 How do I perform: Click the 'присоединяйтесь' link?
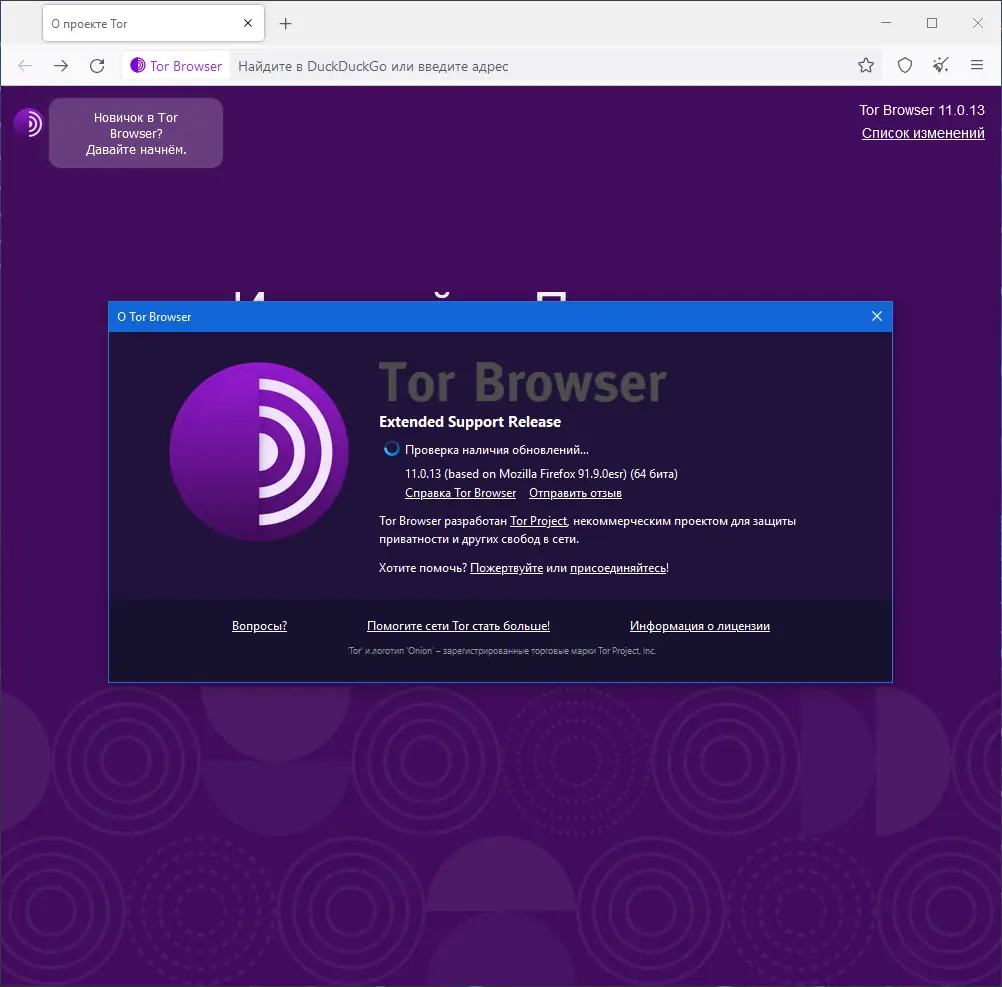(617, 568)
